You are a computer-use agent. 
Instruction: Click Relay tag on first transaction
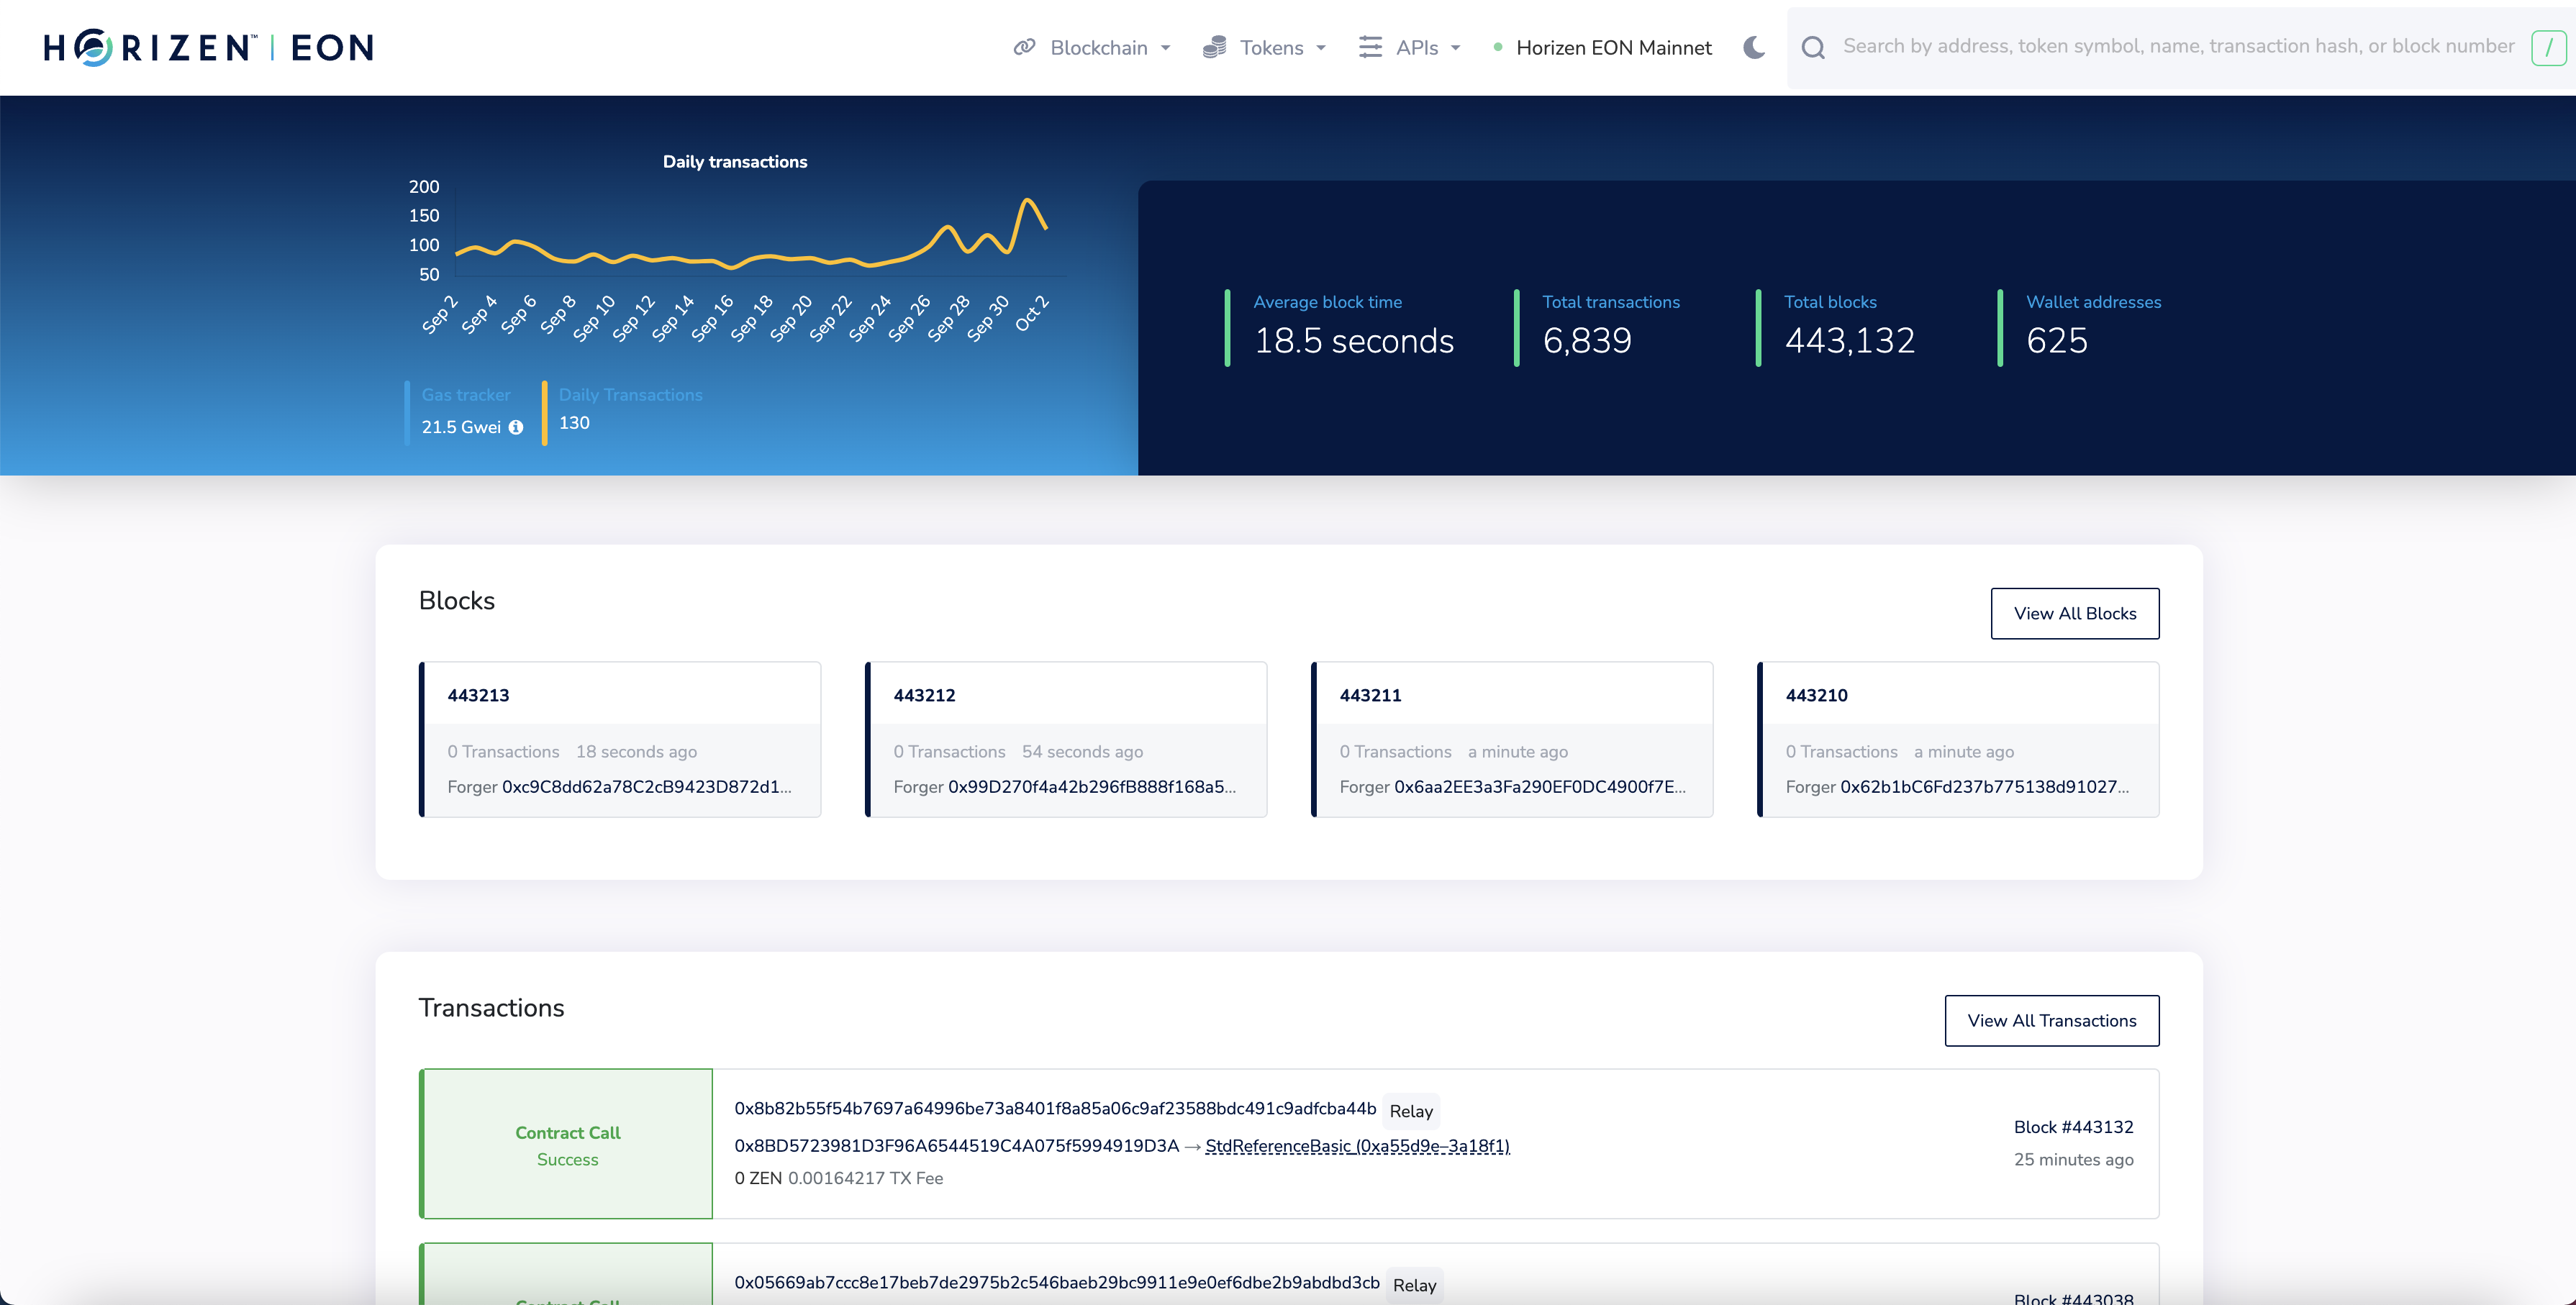tap(1411, 1111)
